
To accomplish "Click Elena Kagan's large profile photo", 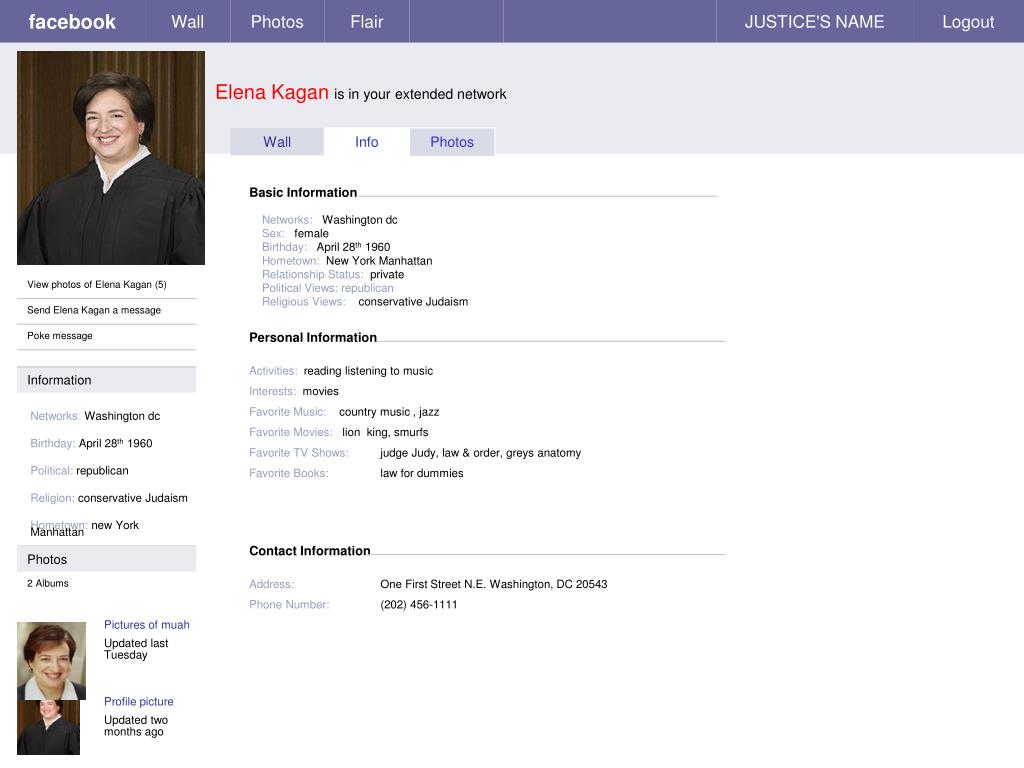I will 111,157.
